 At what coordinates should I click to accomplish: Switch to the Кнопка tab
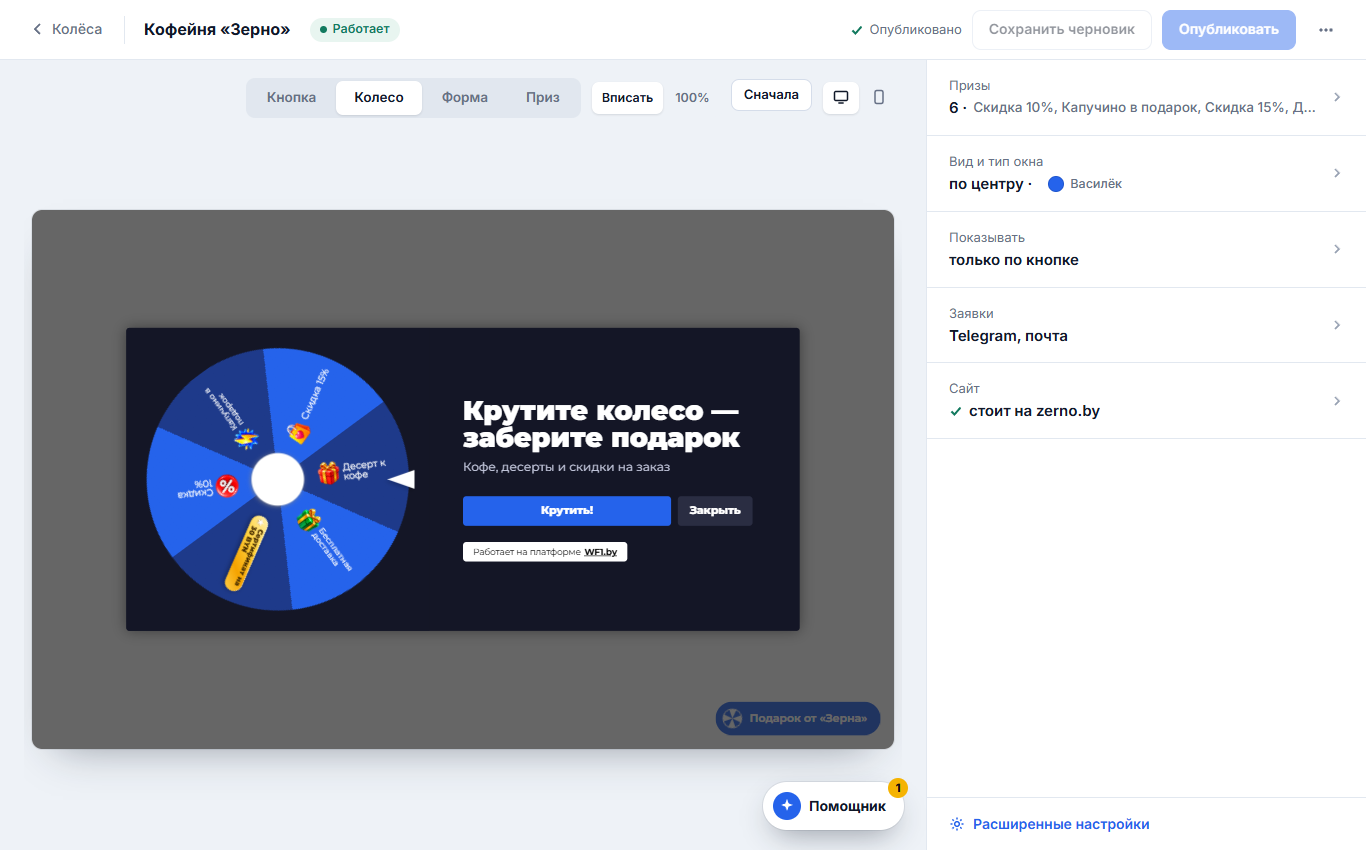(291, 97)
